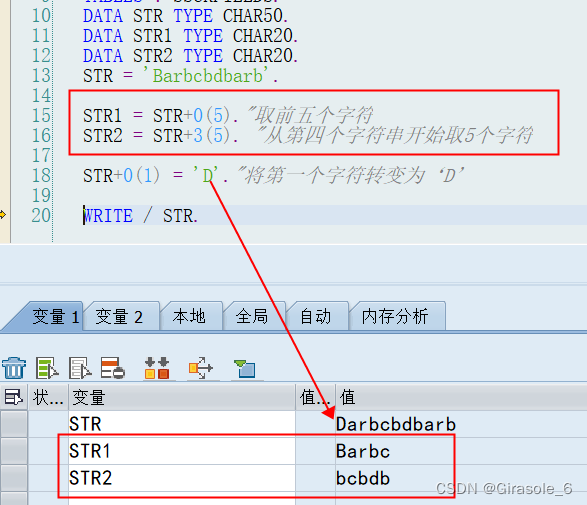
Task: Open the 全局 tab
Action: pyautogui.click(x=252, y=317)
